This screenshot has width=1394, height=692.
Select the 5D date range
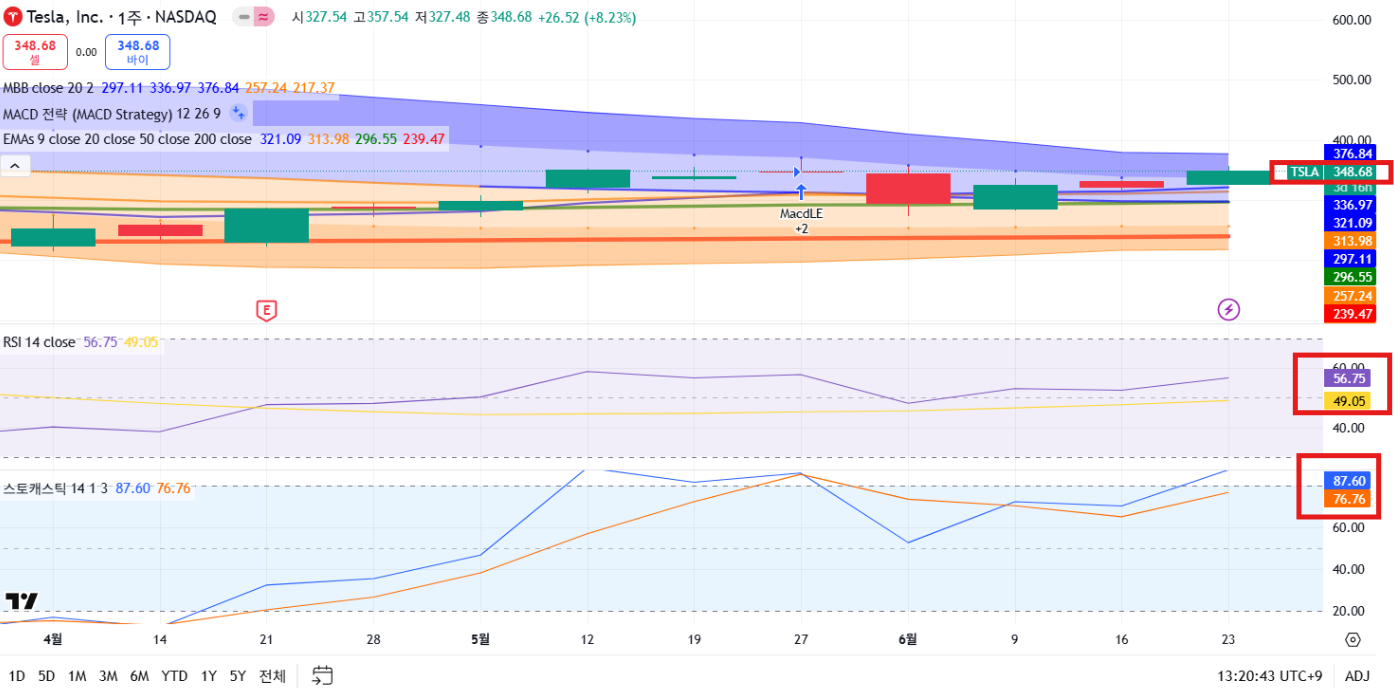click(x=46, y=676)
